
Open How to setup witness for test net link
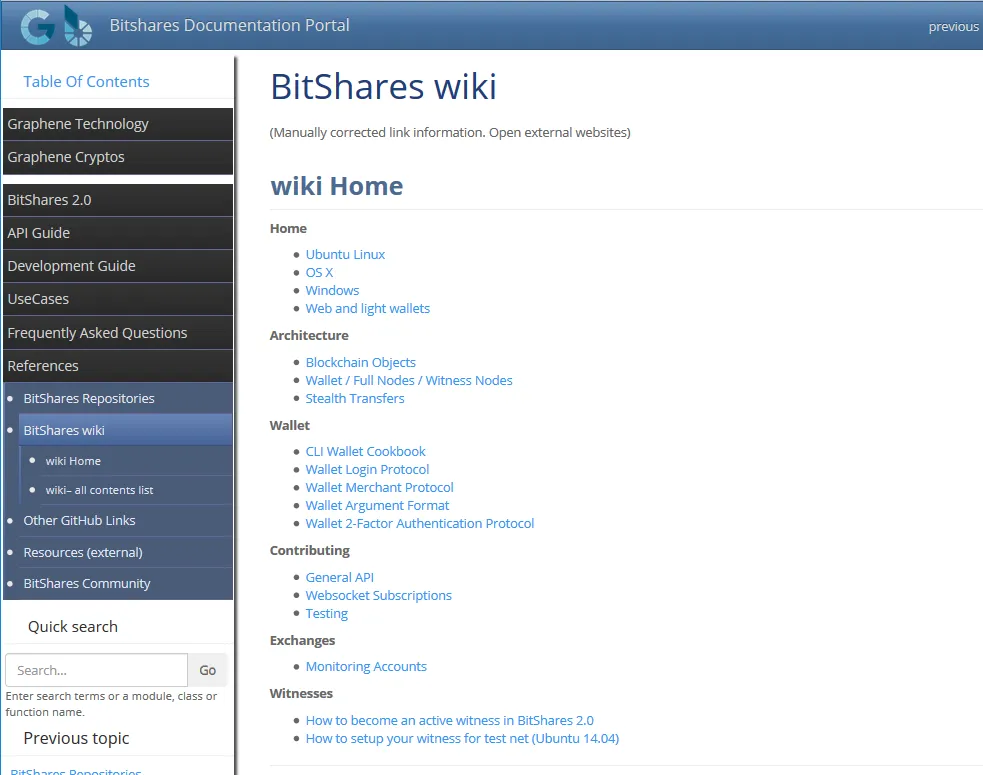(462, 739)
